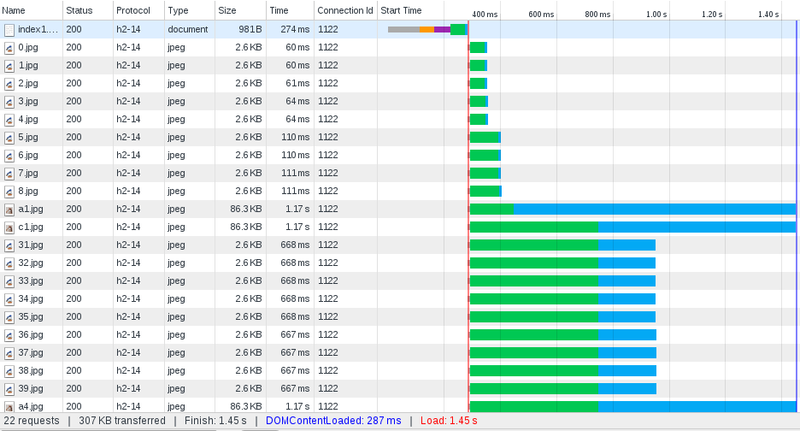Click the DOMContentLoaded: 287 ms summary

(333, 421)
